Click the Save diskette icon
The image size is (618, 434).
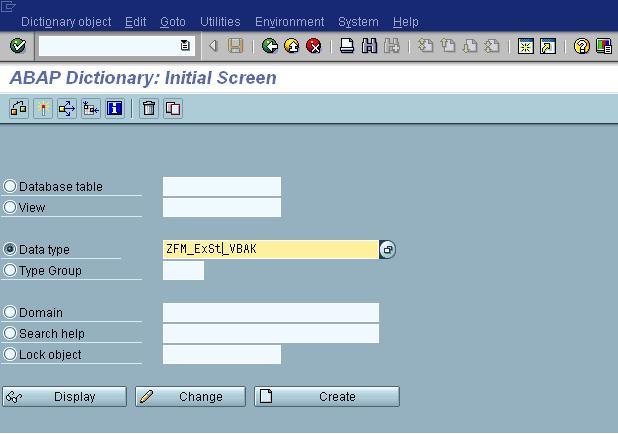pyautogui.click(x=235, y=46)
